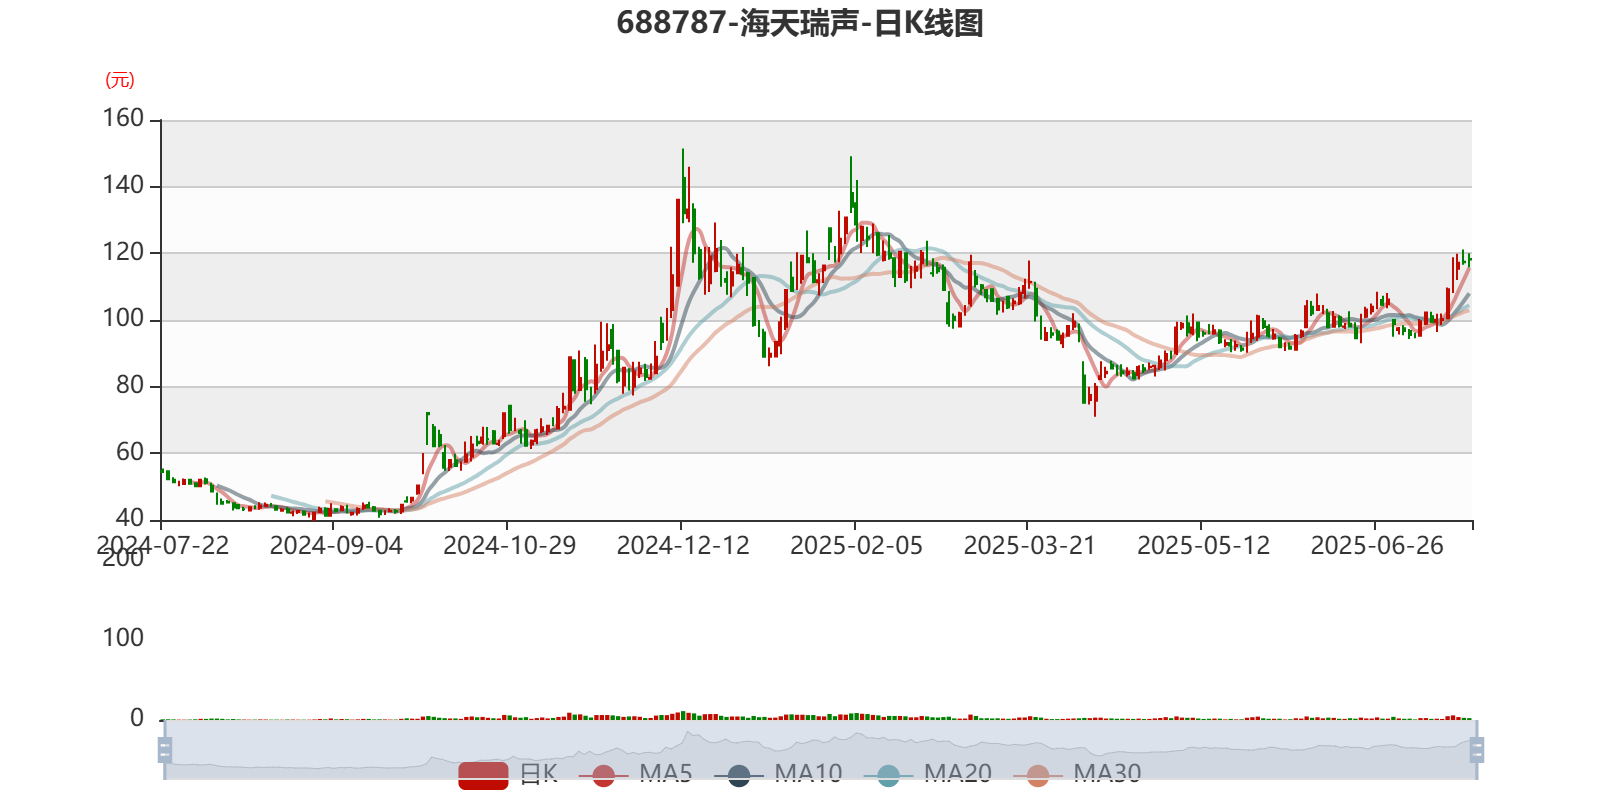Screen dimensions: 1600x800
Task: Toggle the MA5 line legend
Action: point(635,774)
